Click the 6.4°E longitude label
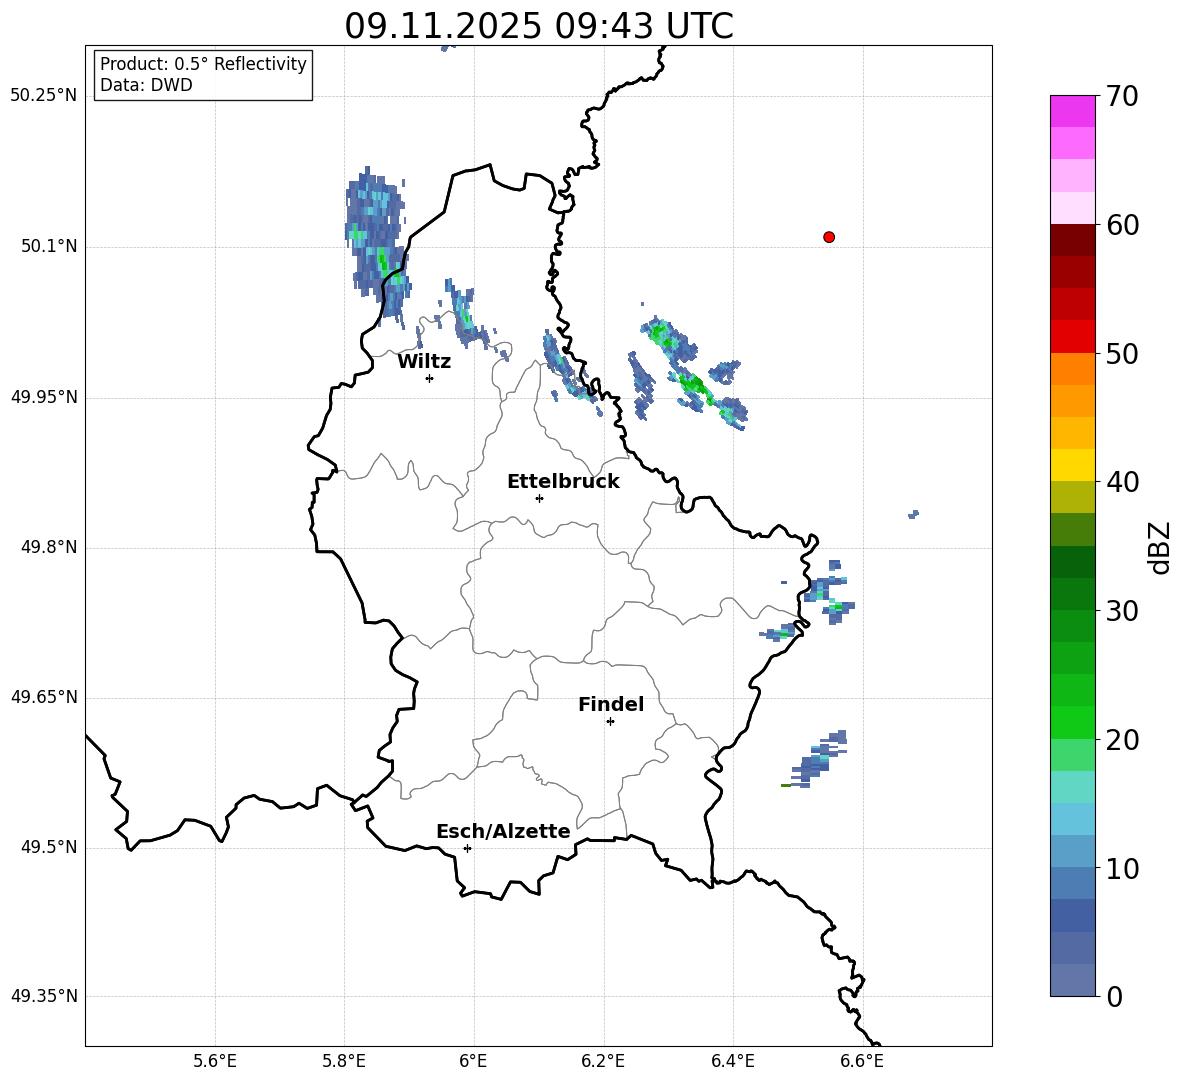 click(x=732, y=1061)
